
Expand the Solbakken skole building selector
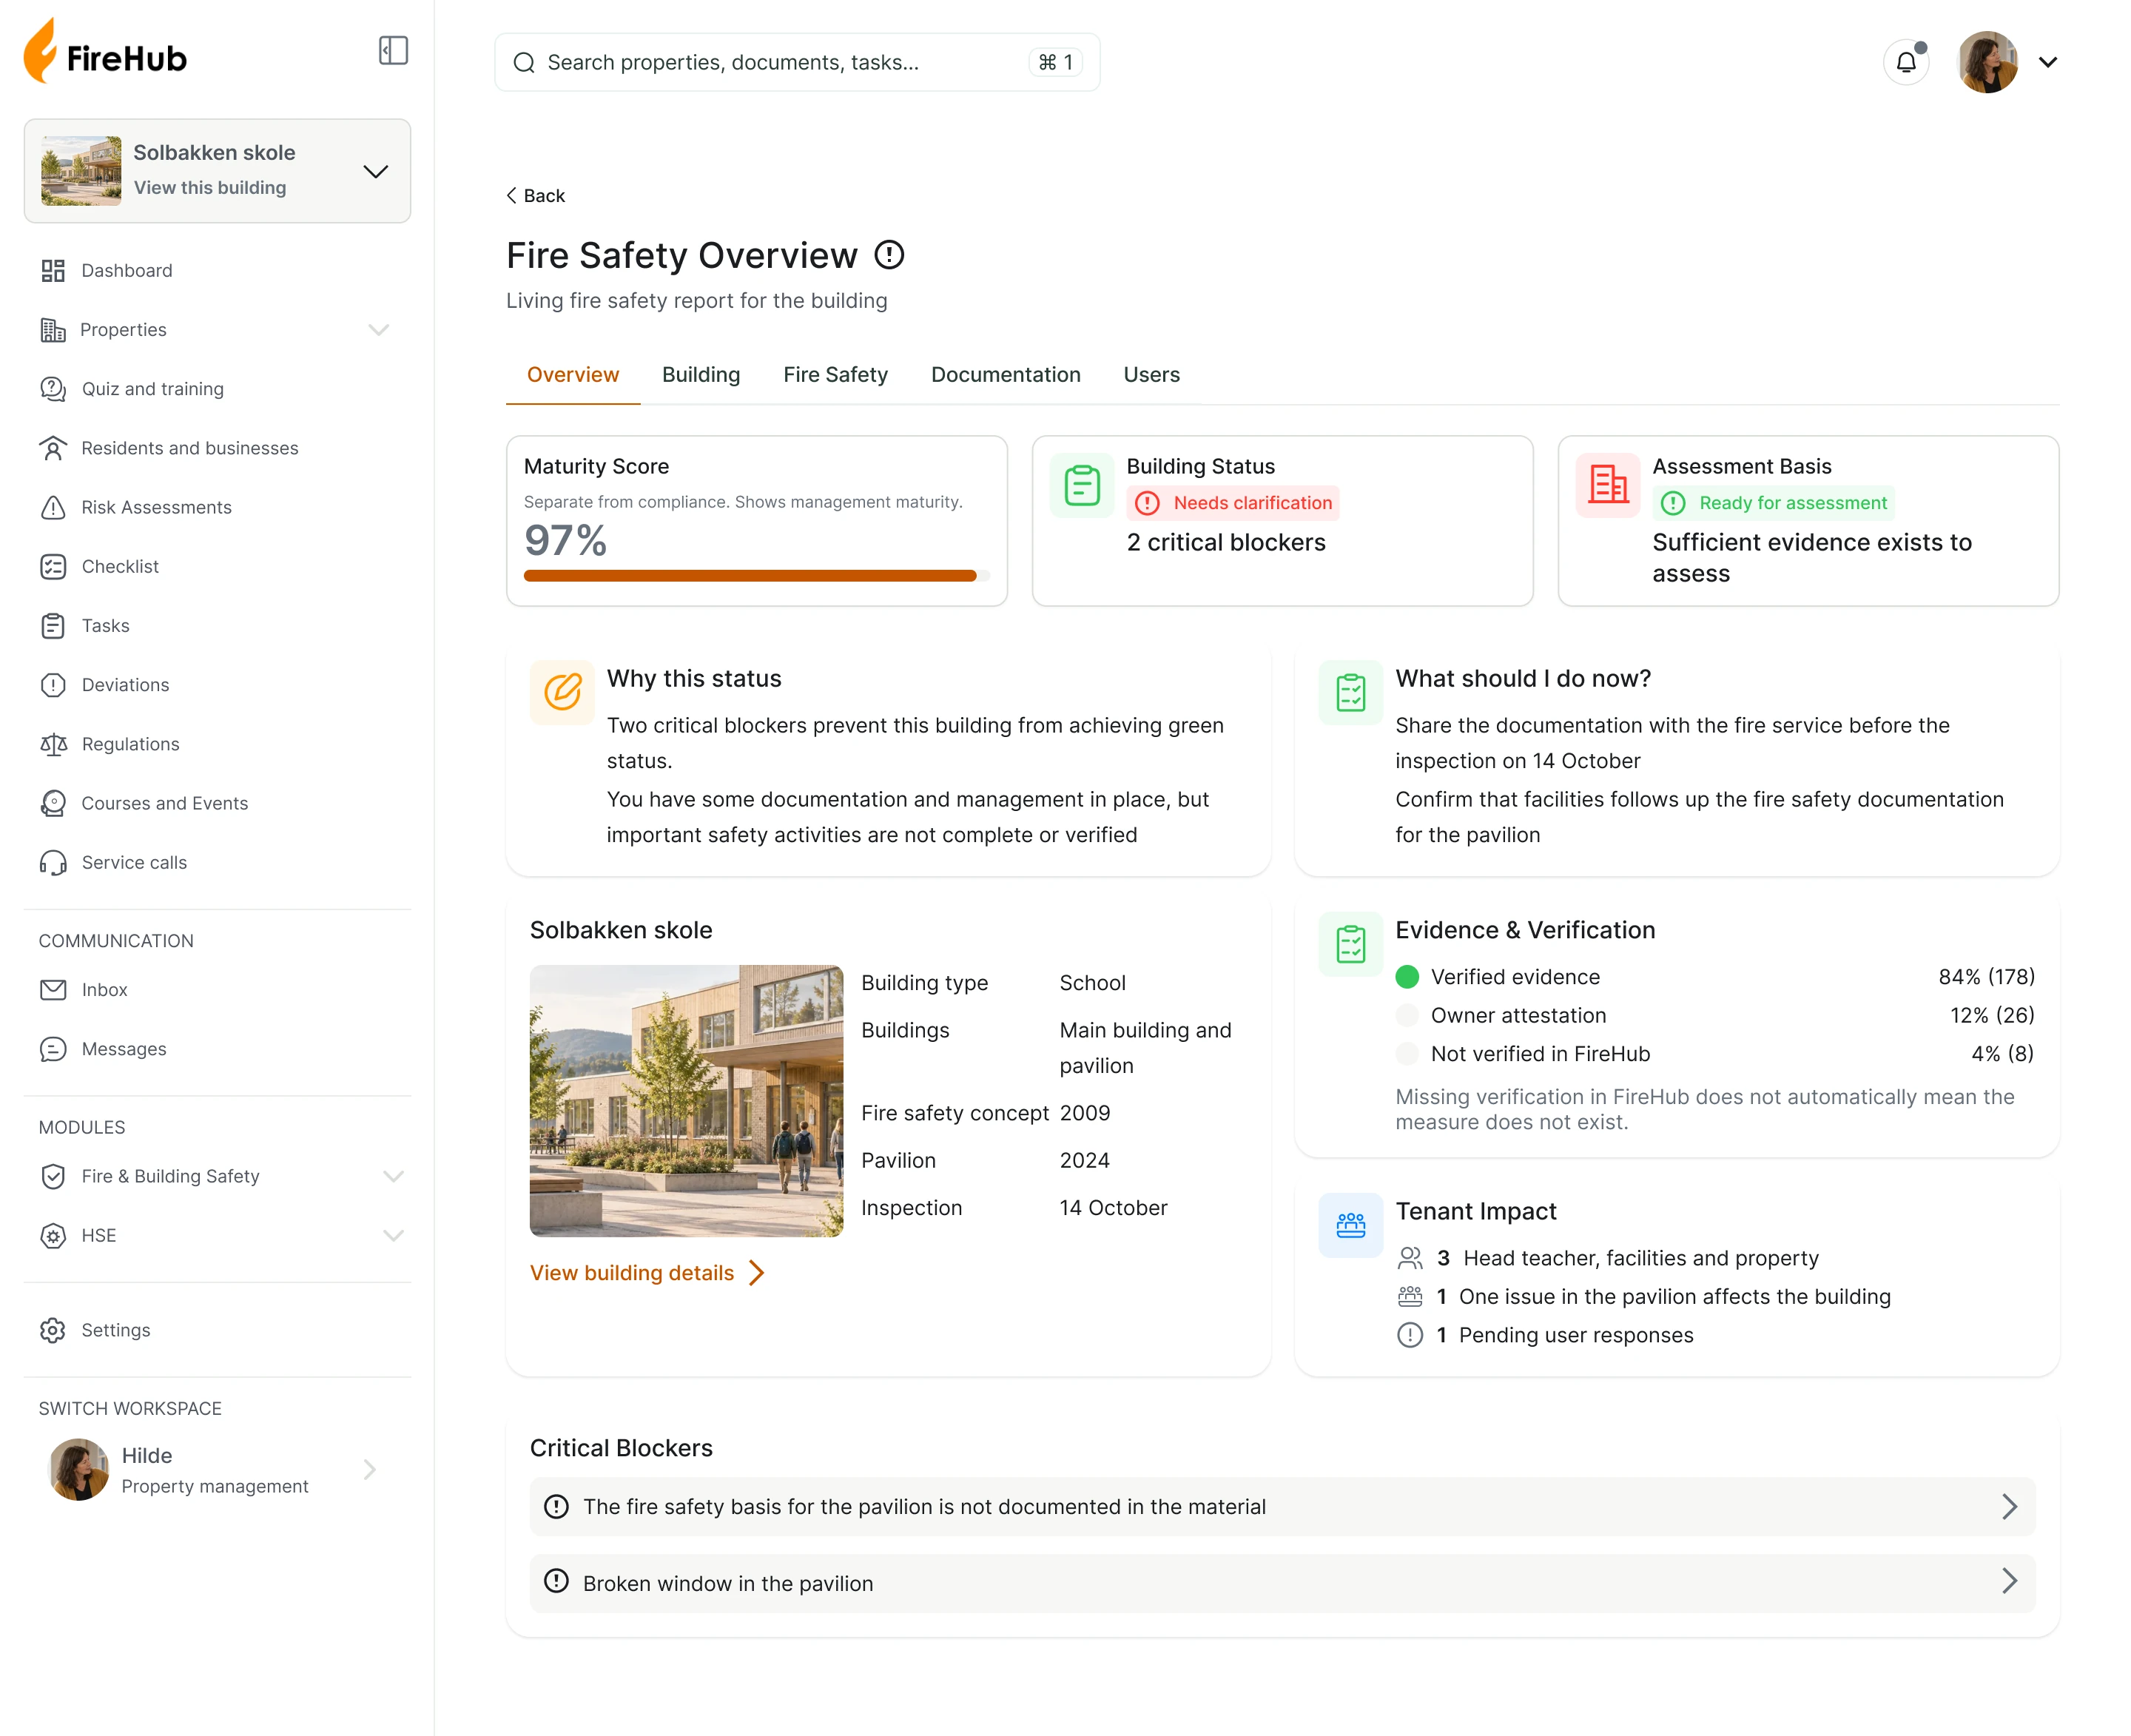217,171
